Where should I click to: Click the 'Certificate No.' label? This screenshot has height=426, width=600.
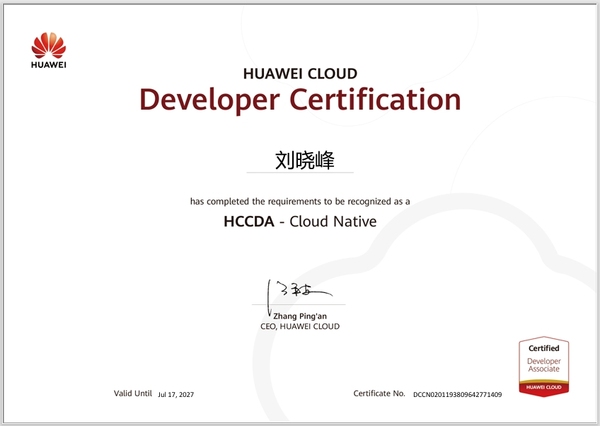[x=379, y=393]
